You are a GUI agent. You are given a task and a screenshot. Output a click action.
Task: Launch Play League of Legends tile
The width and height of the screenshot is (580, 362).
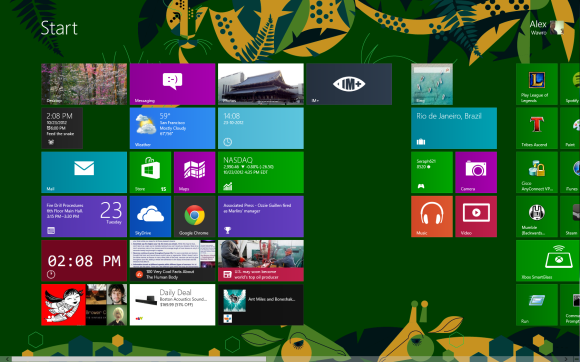click(537, 84)
